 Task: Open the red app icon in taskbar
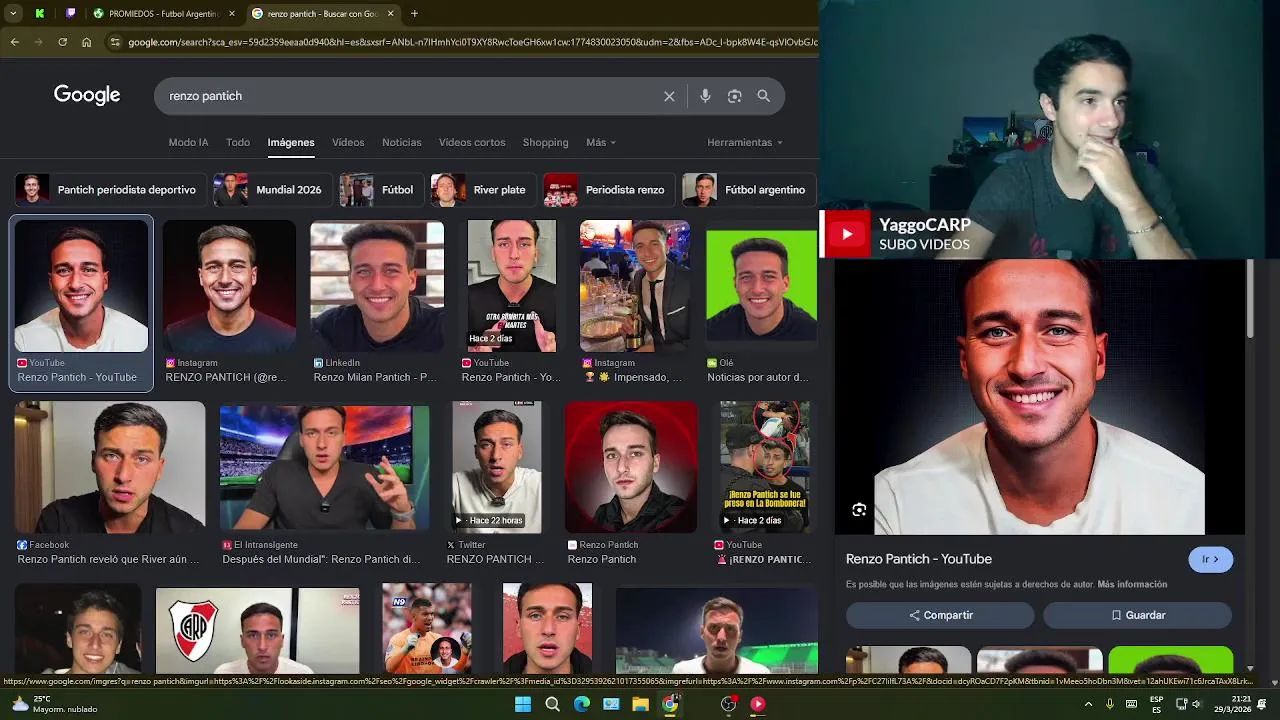pyautogui.click(x=757, y=704)
